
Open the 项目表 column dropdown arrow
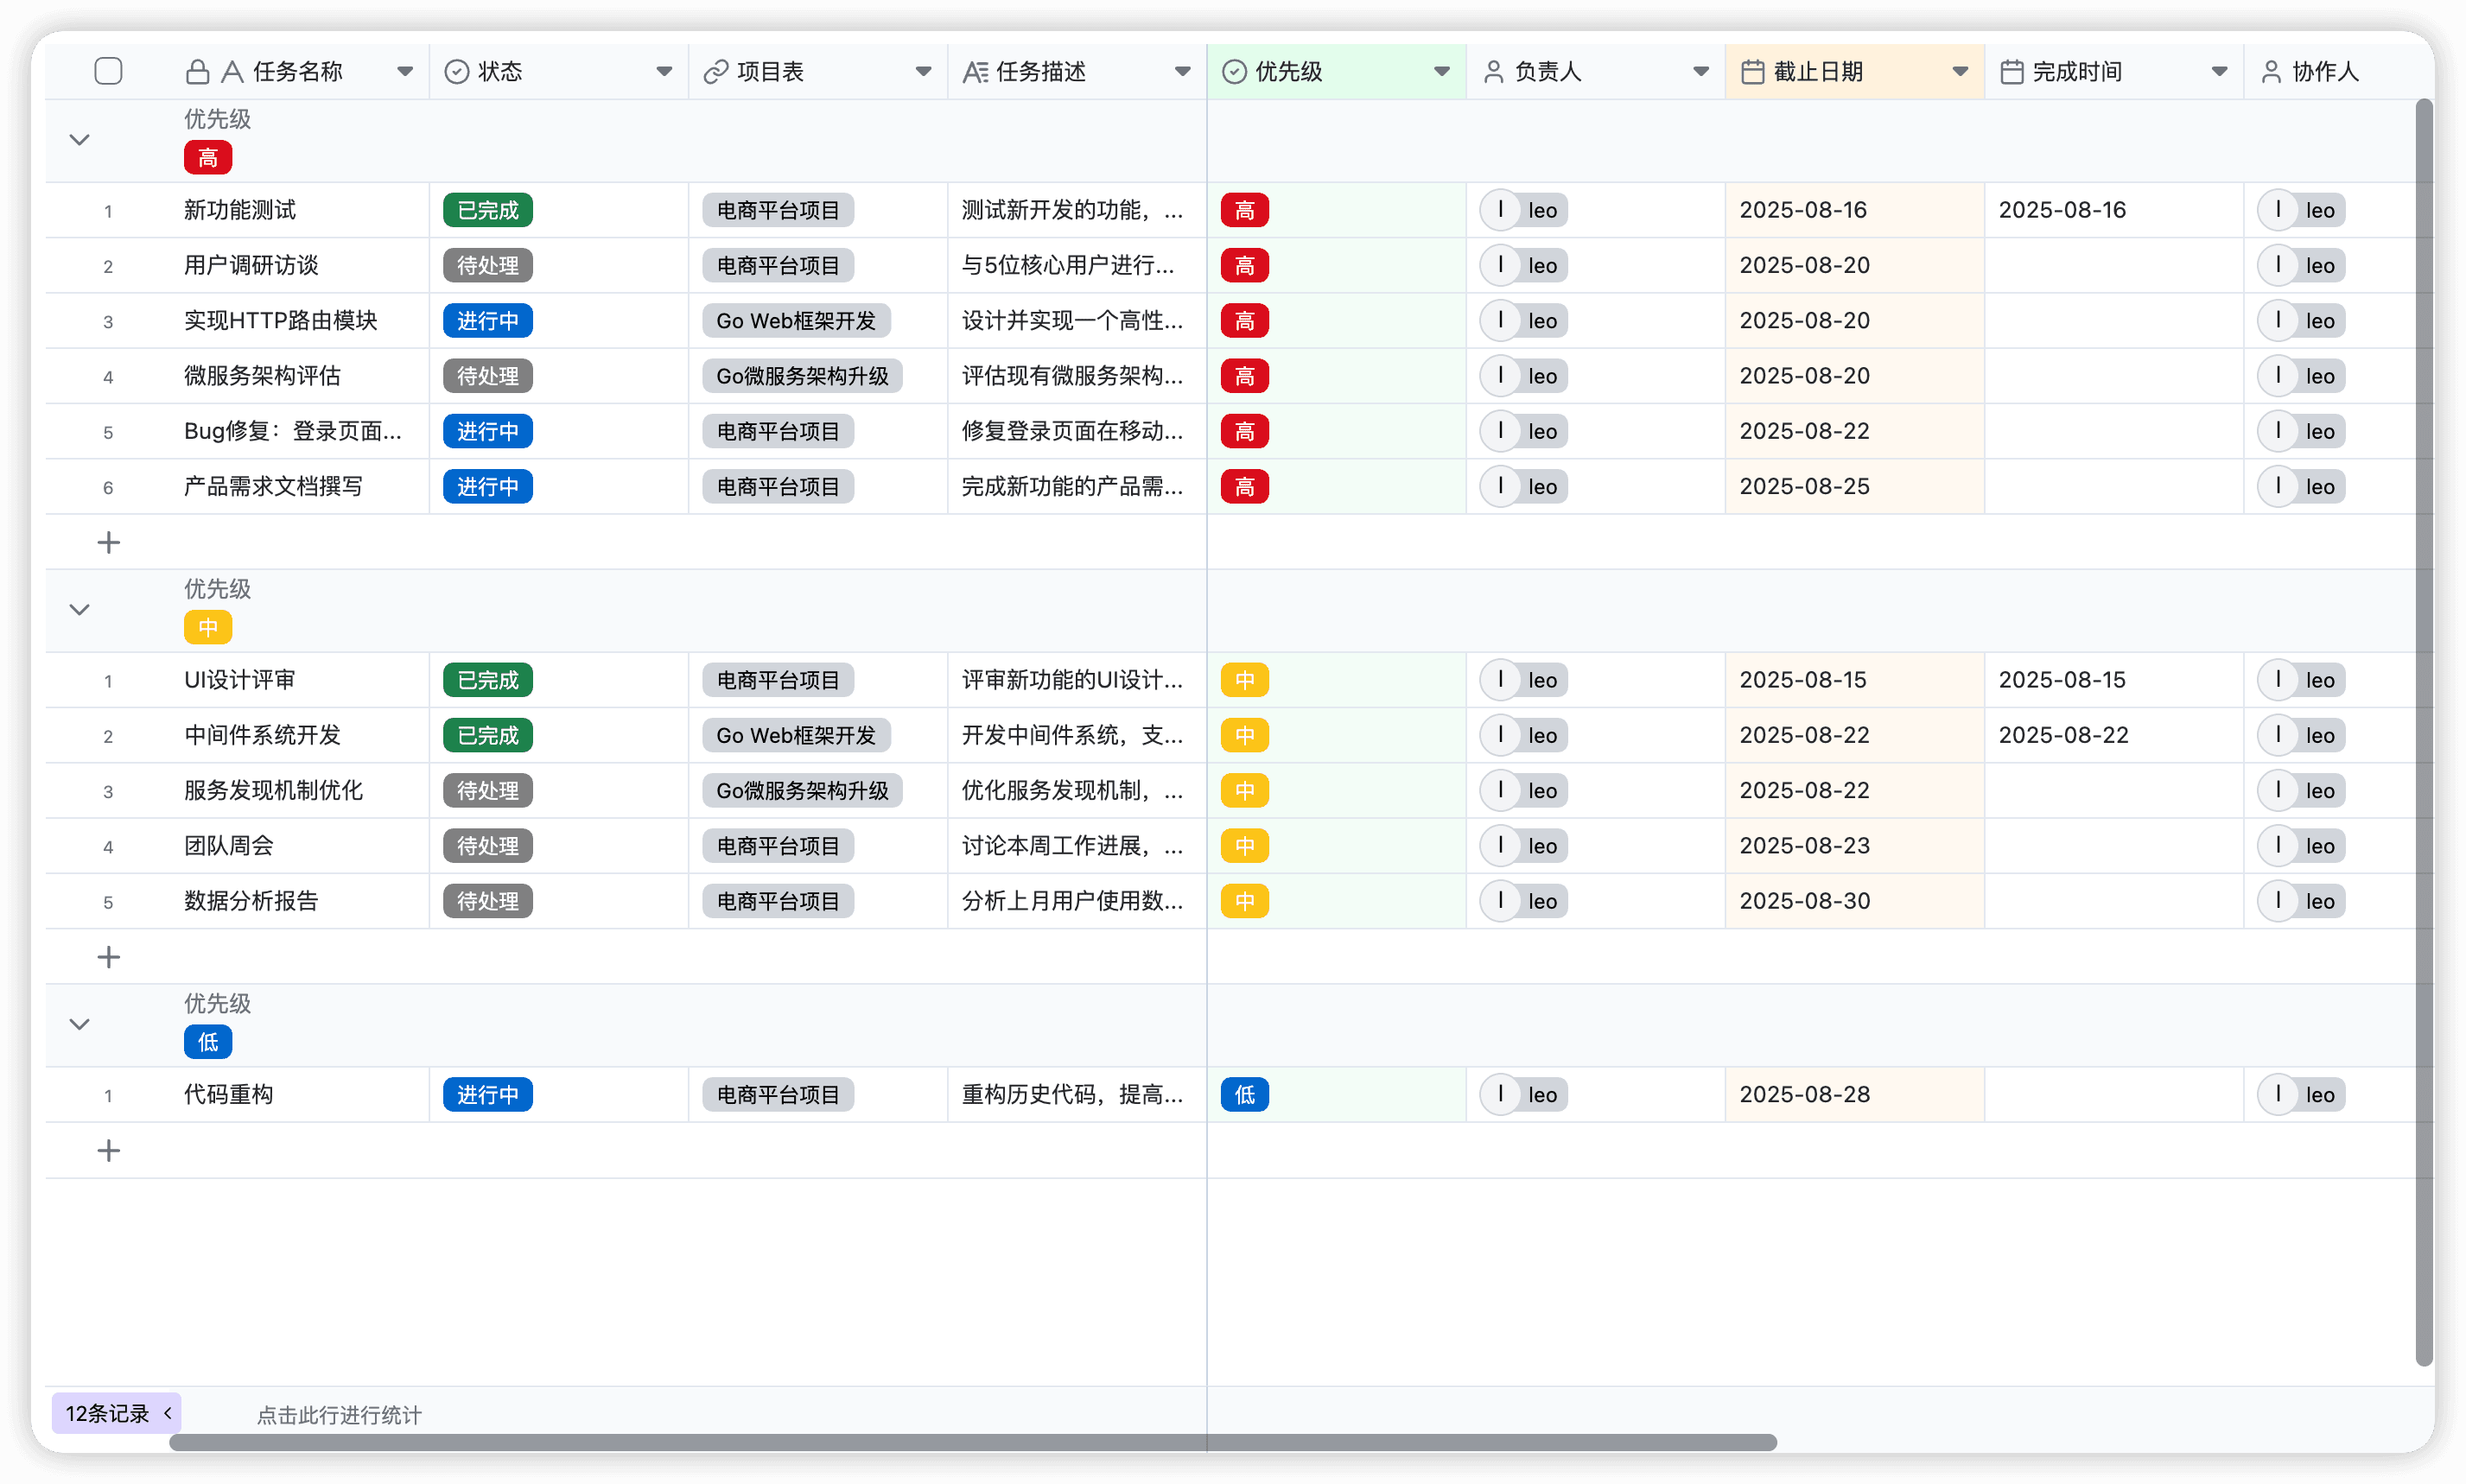923,71
